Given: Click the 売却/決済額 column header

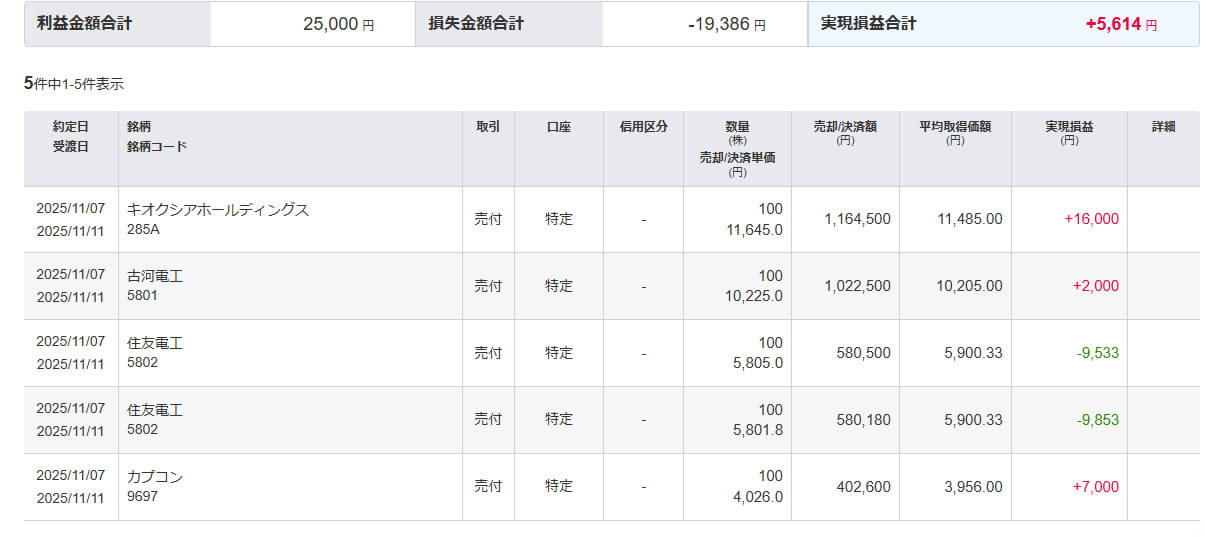Looking at the screenshot, I should coord(845,127).
